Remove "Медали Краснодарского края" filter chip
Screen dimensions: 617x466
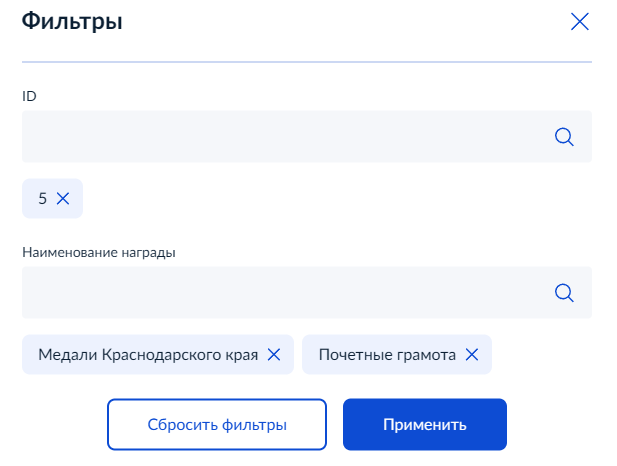coord(274,354)
